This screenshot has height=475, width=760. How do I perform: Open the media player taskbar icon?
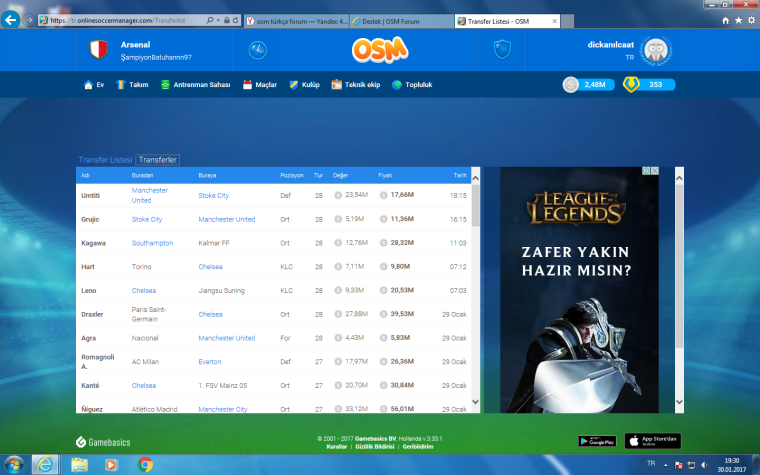click(x=111, y=465)
